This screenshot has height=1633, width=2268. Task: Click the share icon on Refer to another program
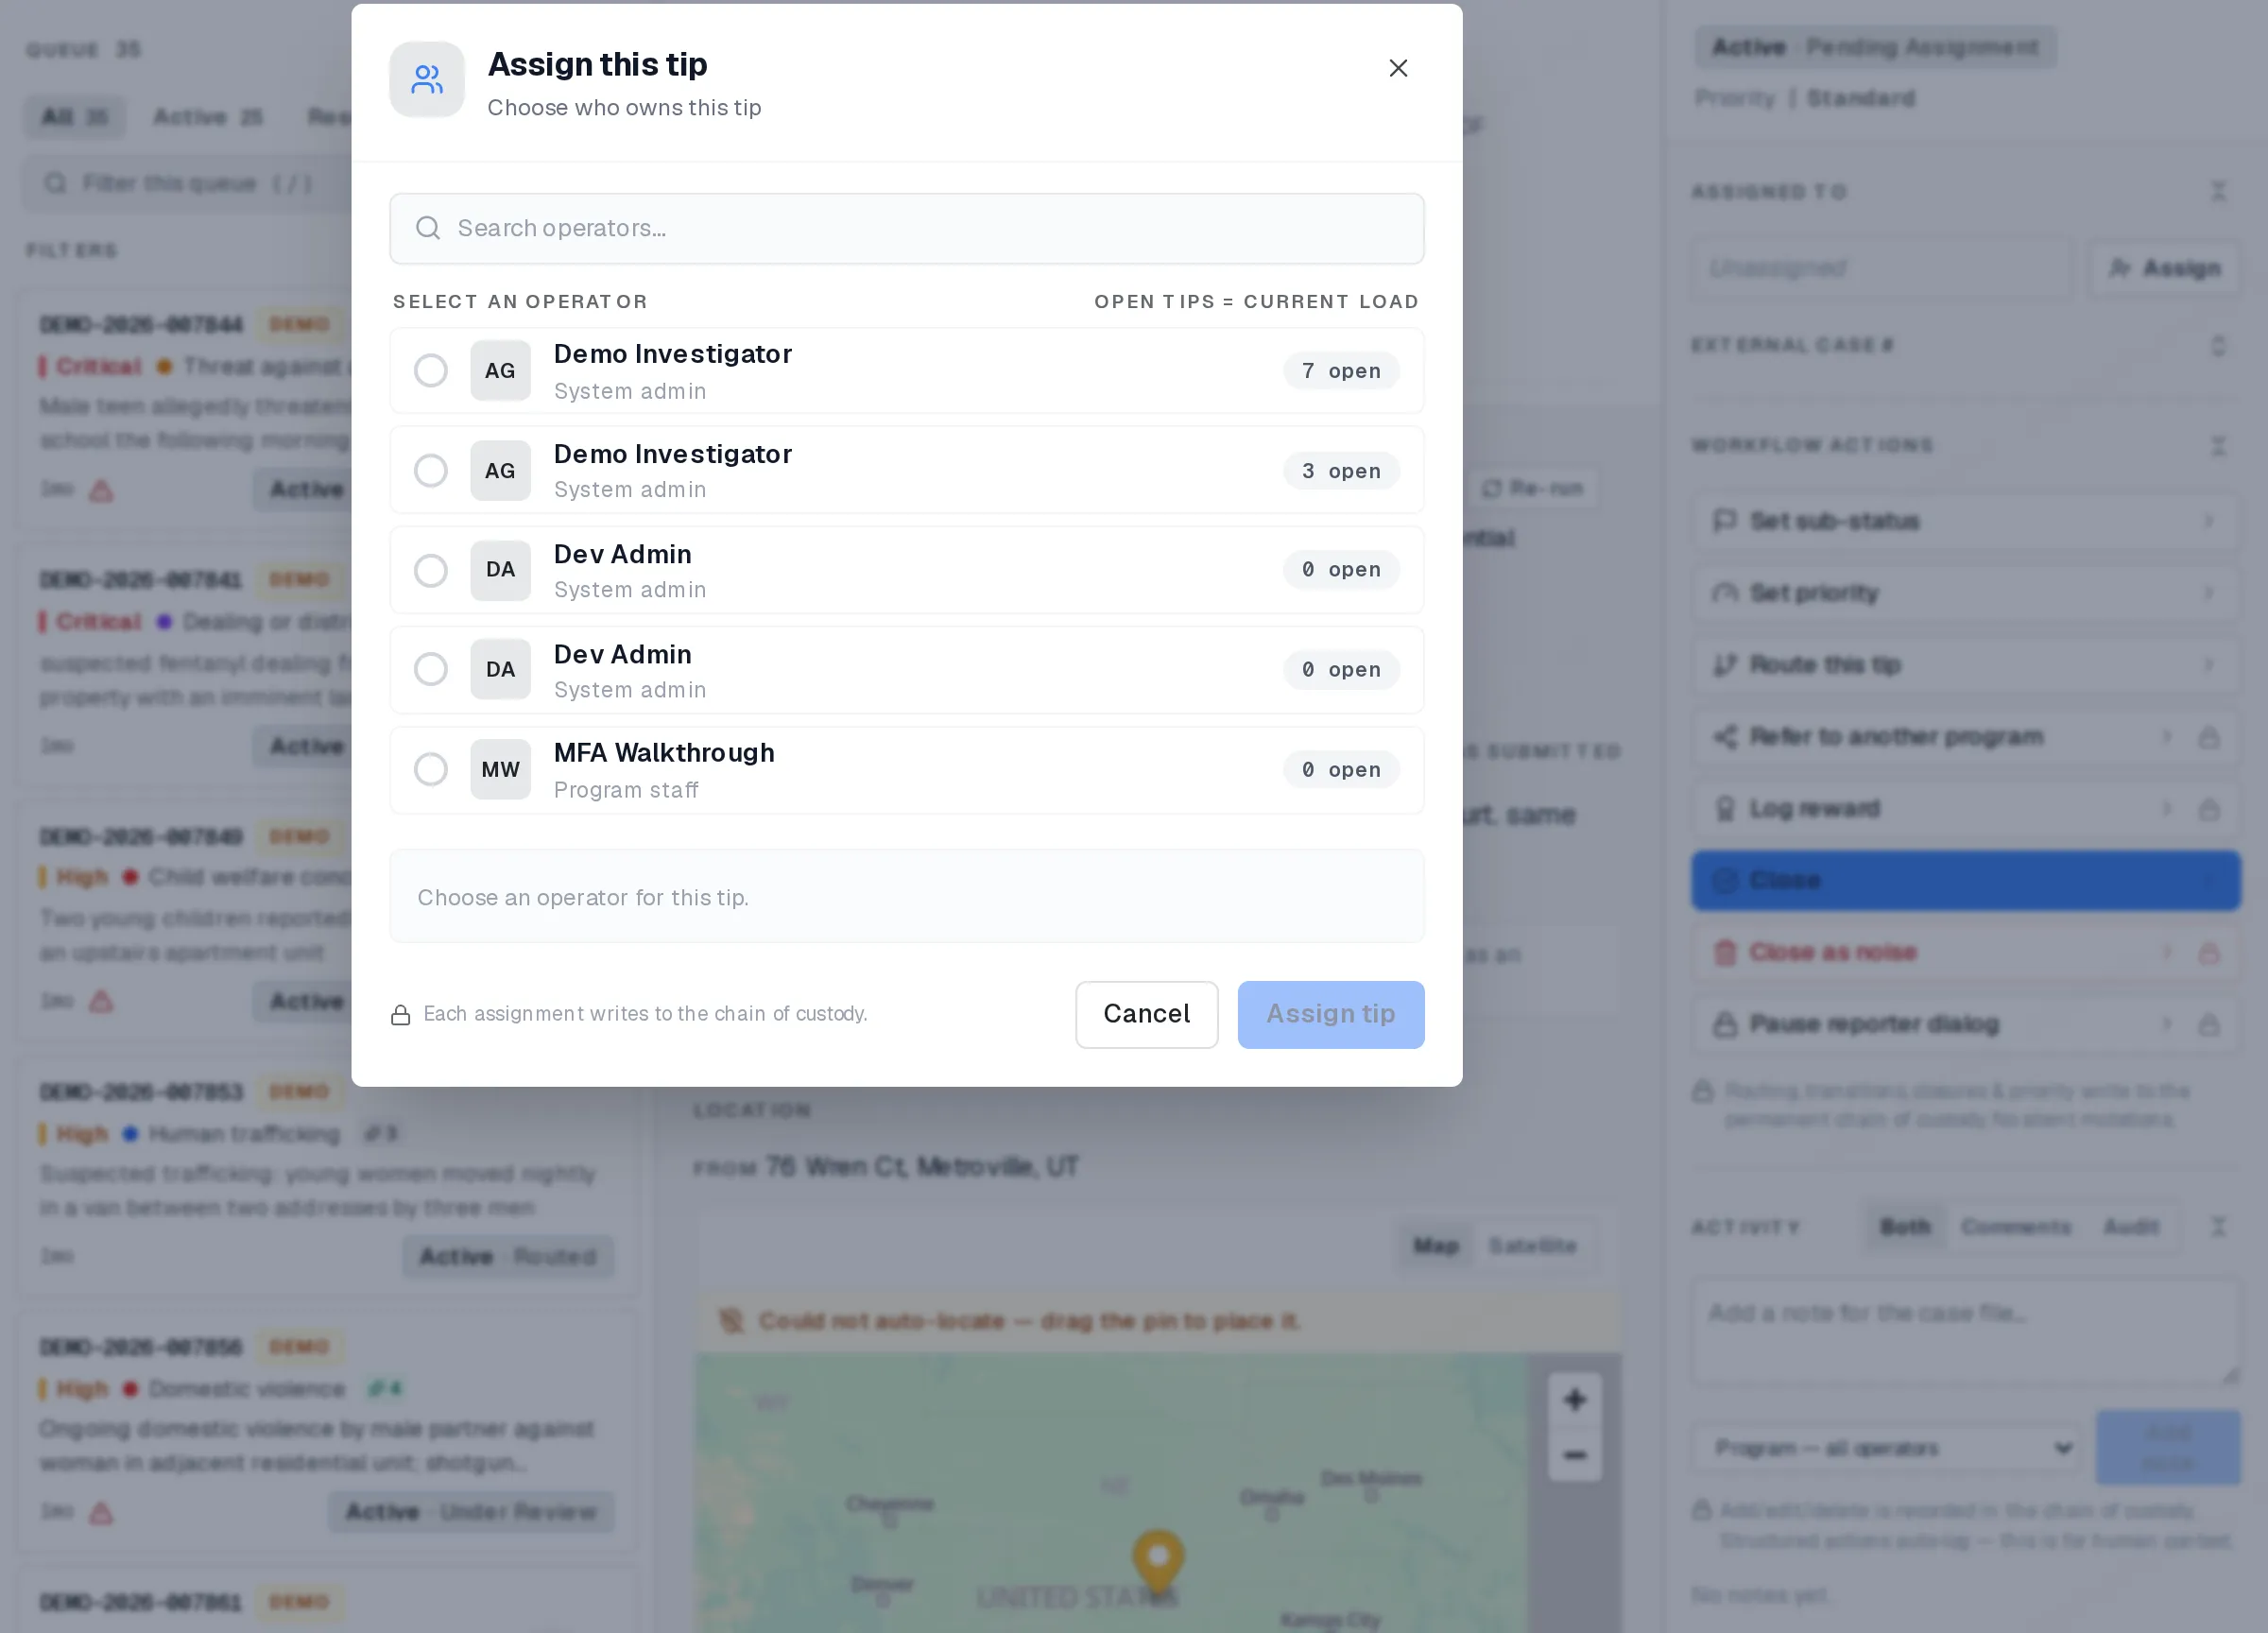(1724, 737)
